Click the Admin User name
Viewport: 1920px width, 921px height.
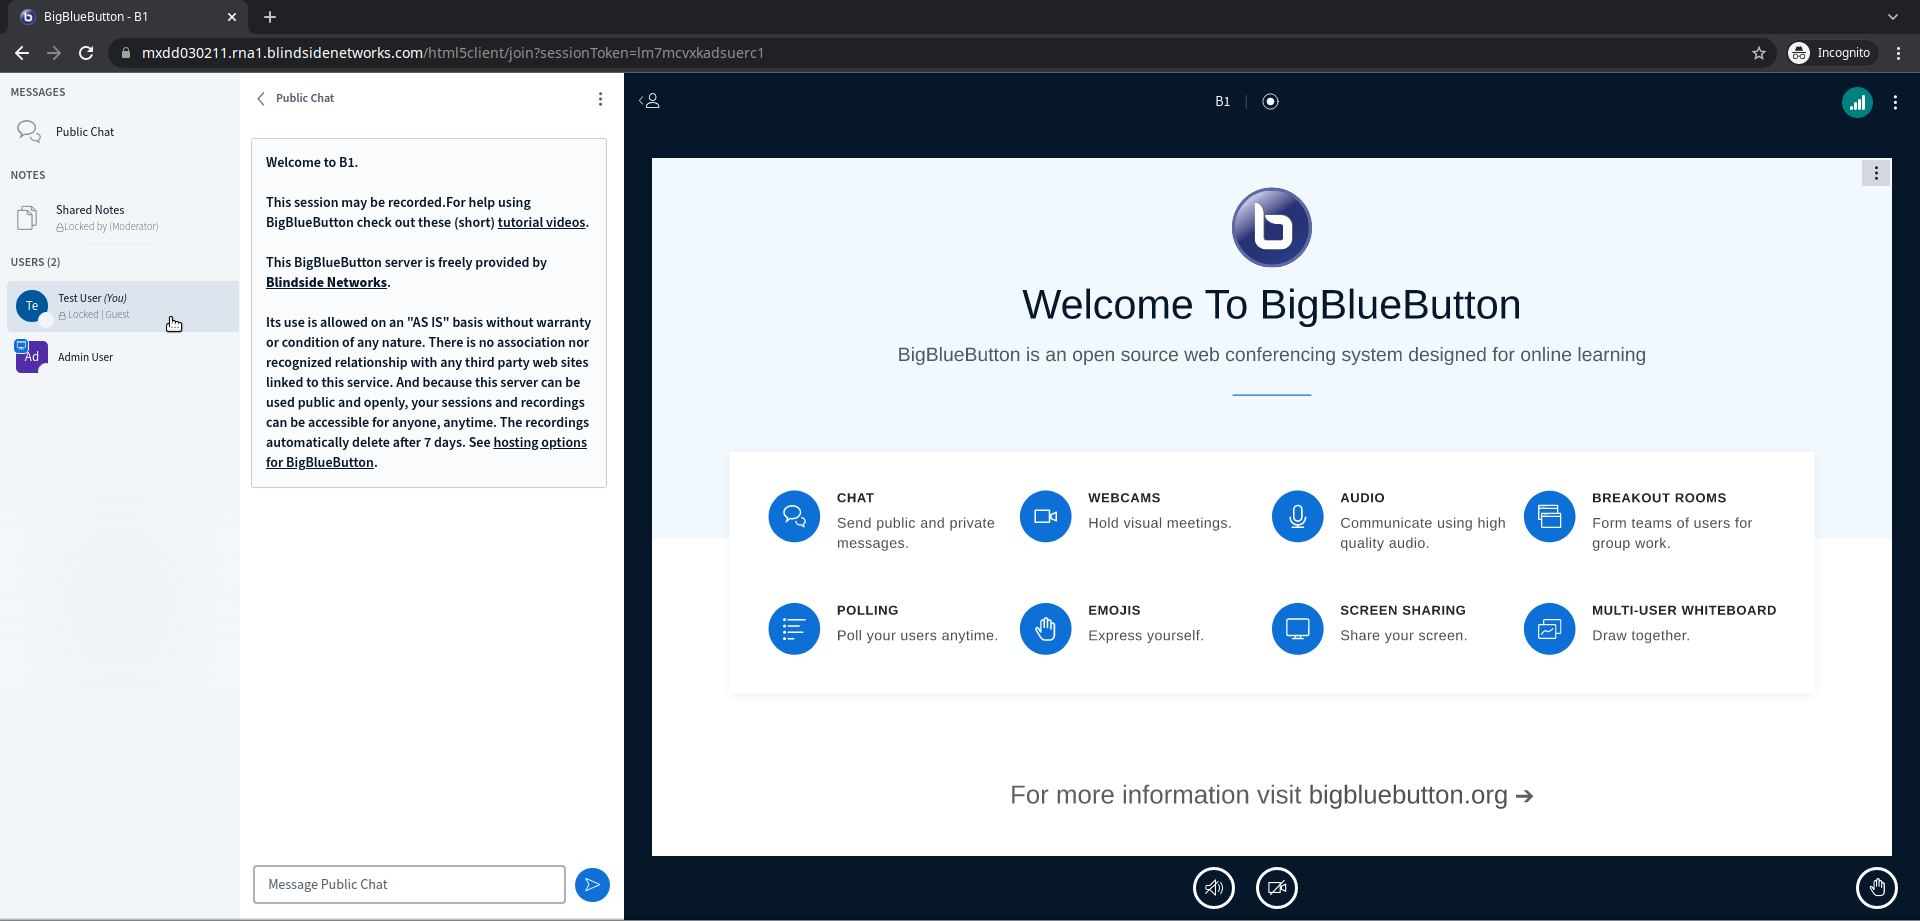[85, 357]
